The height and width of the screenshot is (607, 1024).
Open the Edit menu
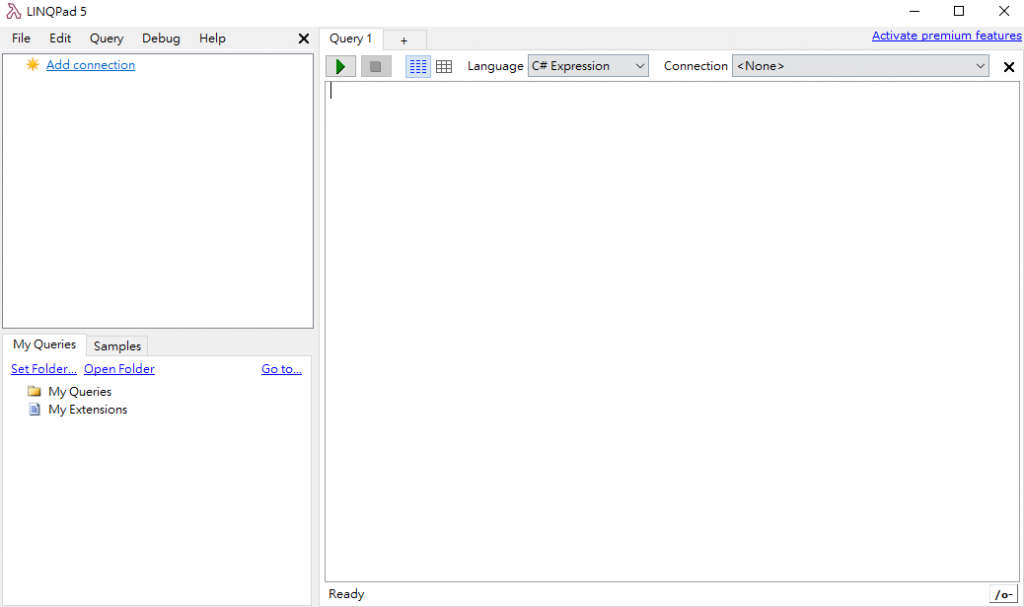[x=60, y=39]
